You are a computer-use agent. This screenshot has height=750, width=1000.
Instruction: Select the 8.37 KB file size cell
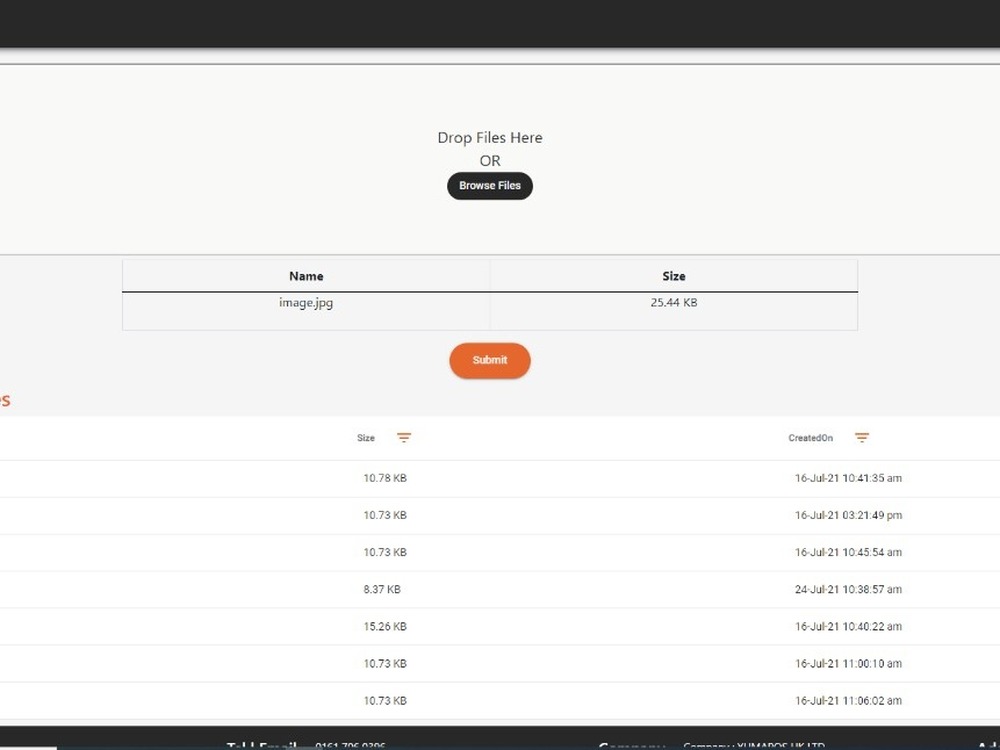pyautogui.click(x=382, y=590)
